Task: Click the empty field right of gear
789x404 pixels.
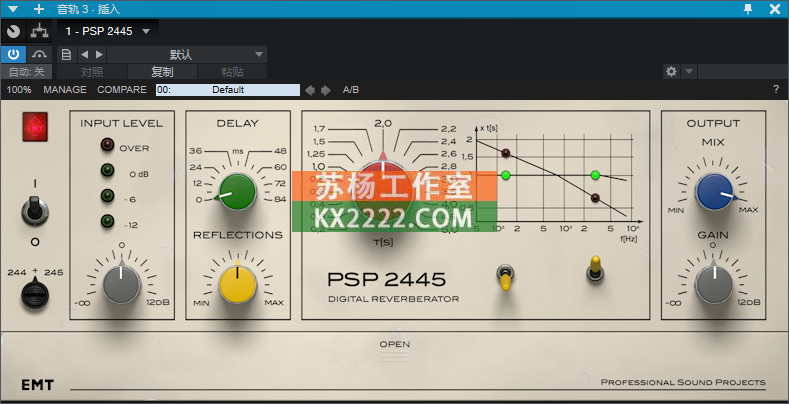Action: tap(742, 71)
